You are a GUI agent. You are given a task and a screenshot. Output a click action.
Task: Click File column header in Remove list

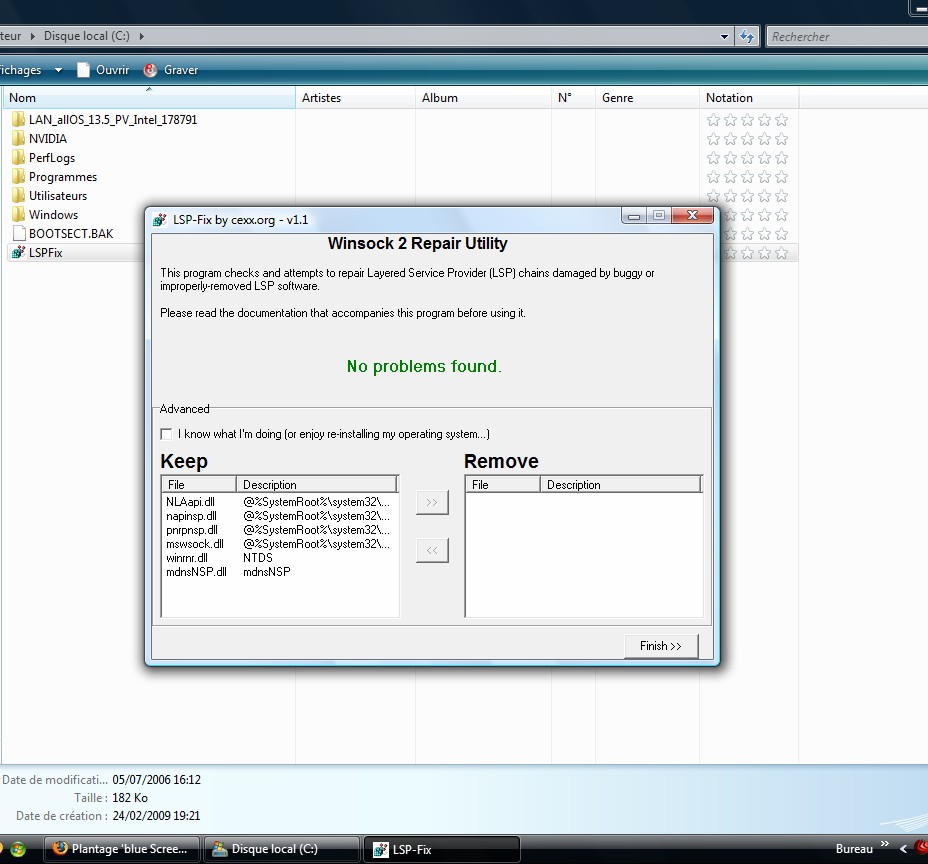click(x=503, y=485)
